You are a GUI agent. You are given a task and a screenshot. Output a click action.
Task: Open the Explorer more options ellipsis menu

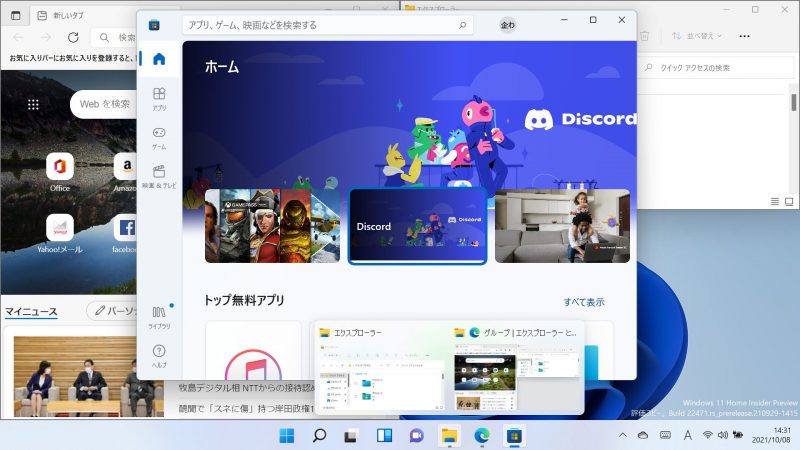pyautogui.click(x=744, y=36)
